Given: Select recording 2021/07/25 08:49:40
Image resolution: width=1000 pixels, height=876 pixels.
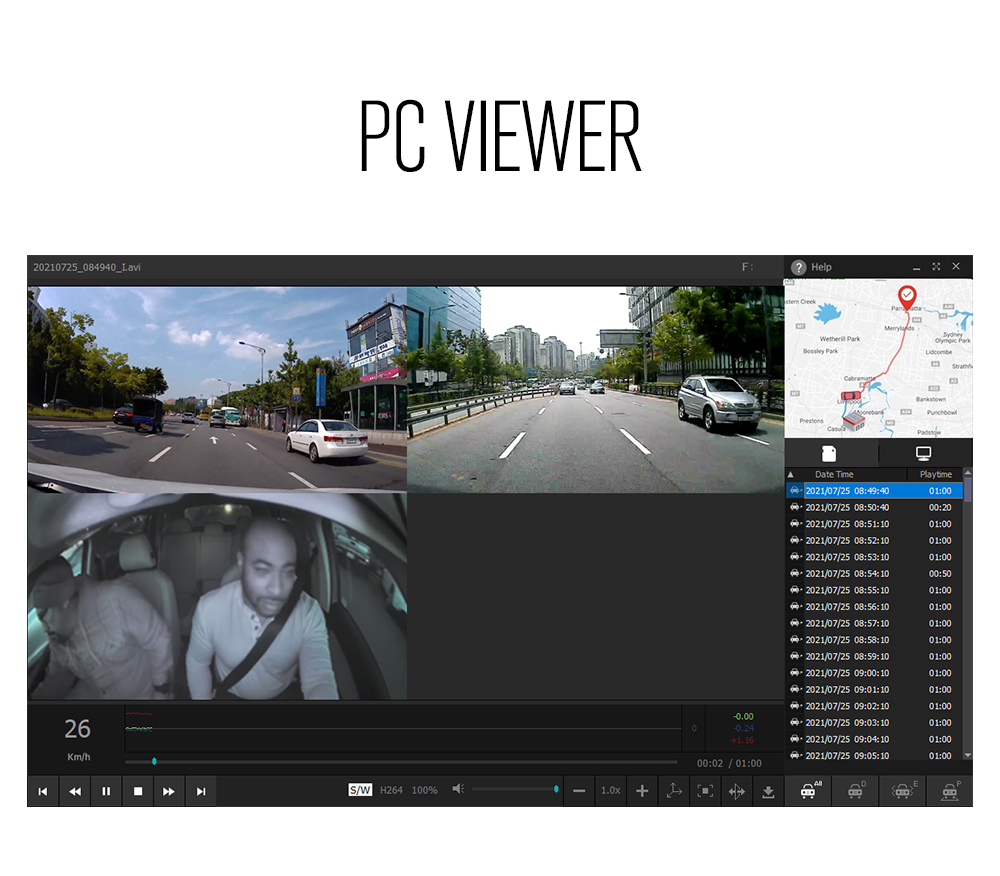Looking at the screenshot, I should coord(874,491).
